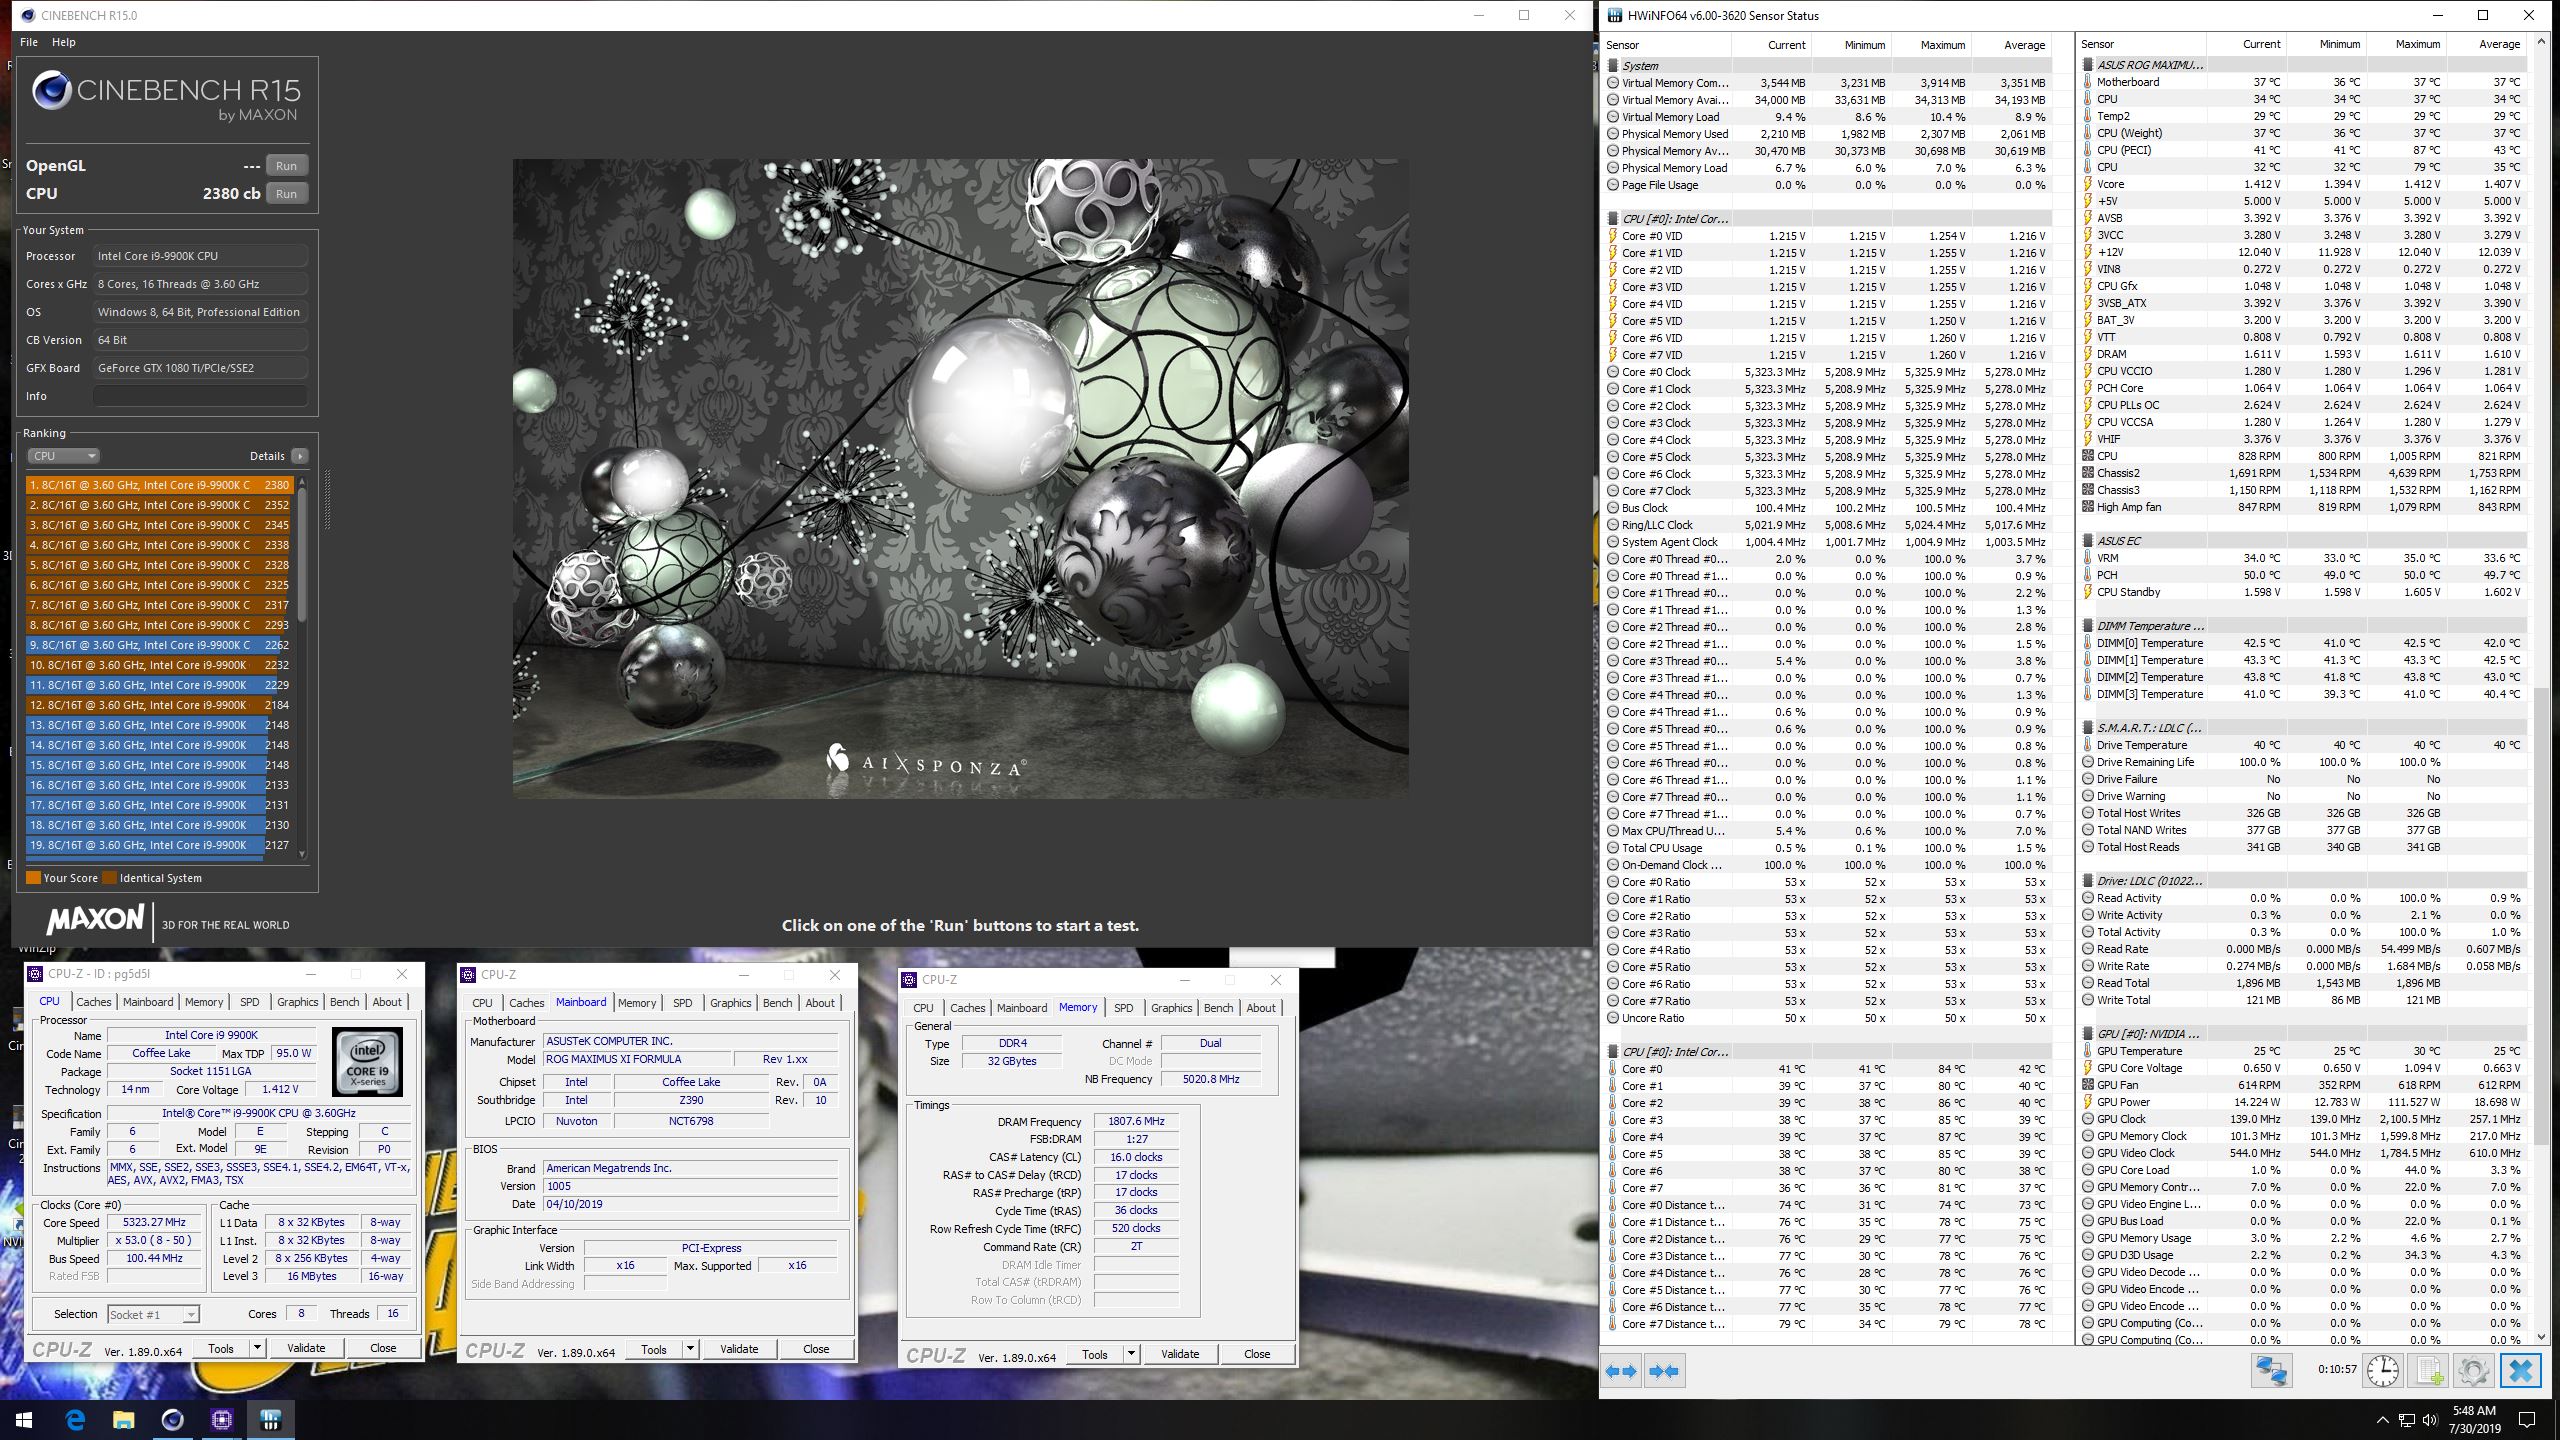Close sensors with the blue X icon
Image resolution: width=2560 pixels, height=1440 pixels.
coord(2520,1370)
